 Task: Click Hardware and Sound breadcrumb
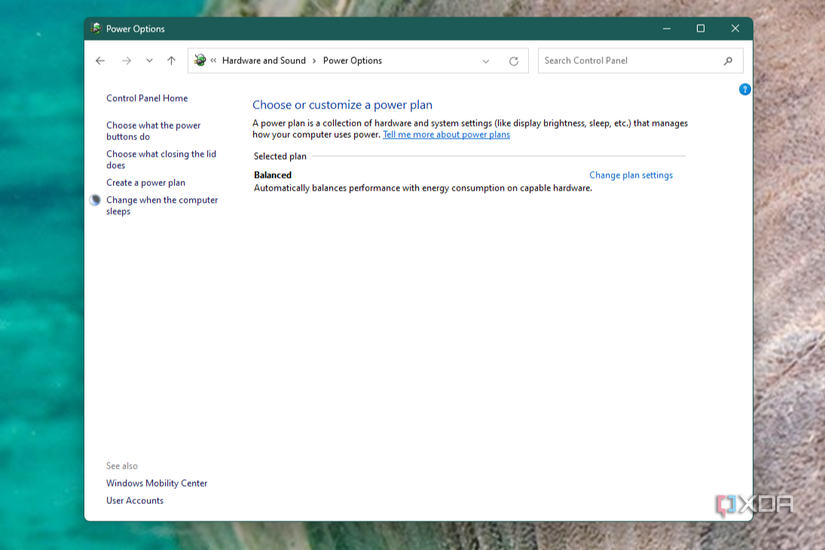264,61
